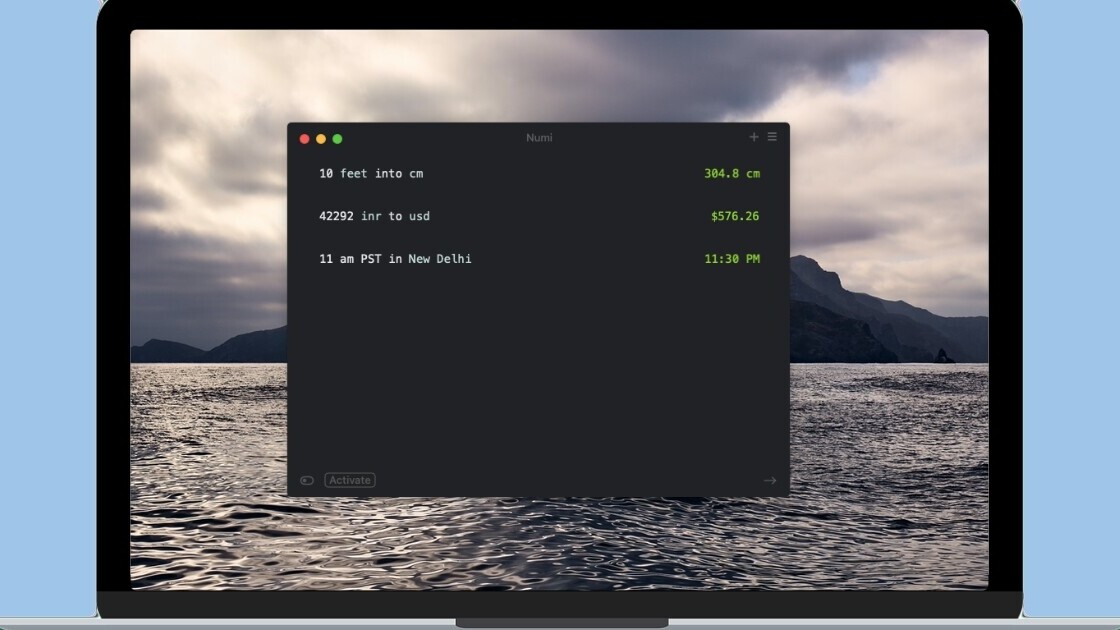Click the Numi window title

539,138
